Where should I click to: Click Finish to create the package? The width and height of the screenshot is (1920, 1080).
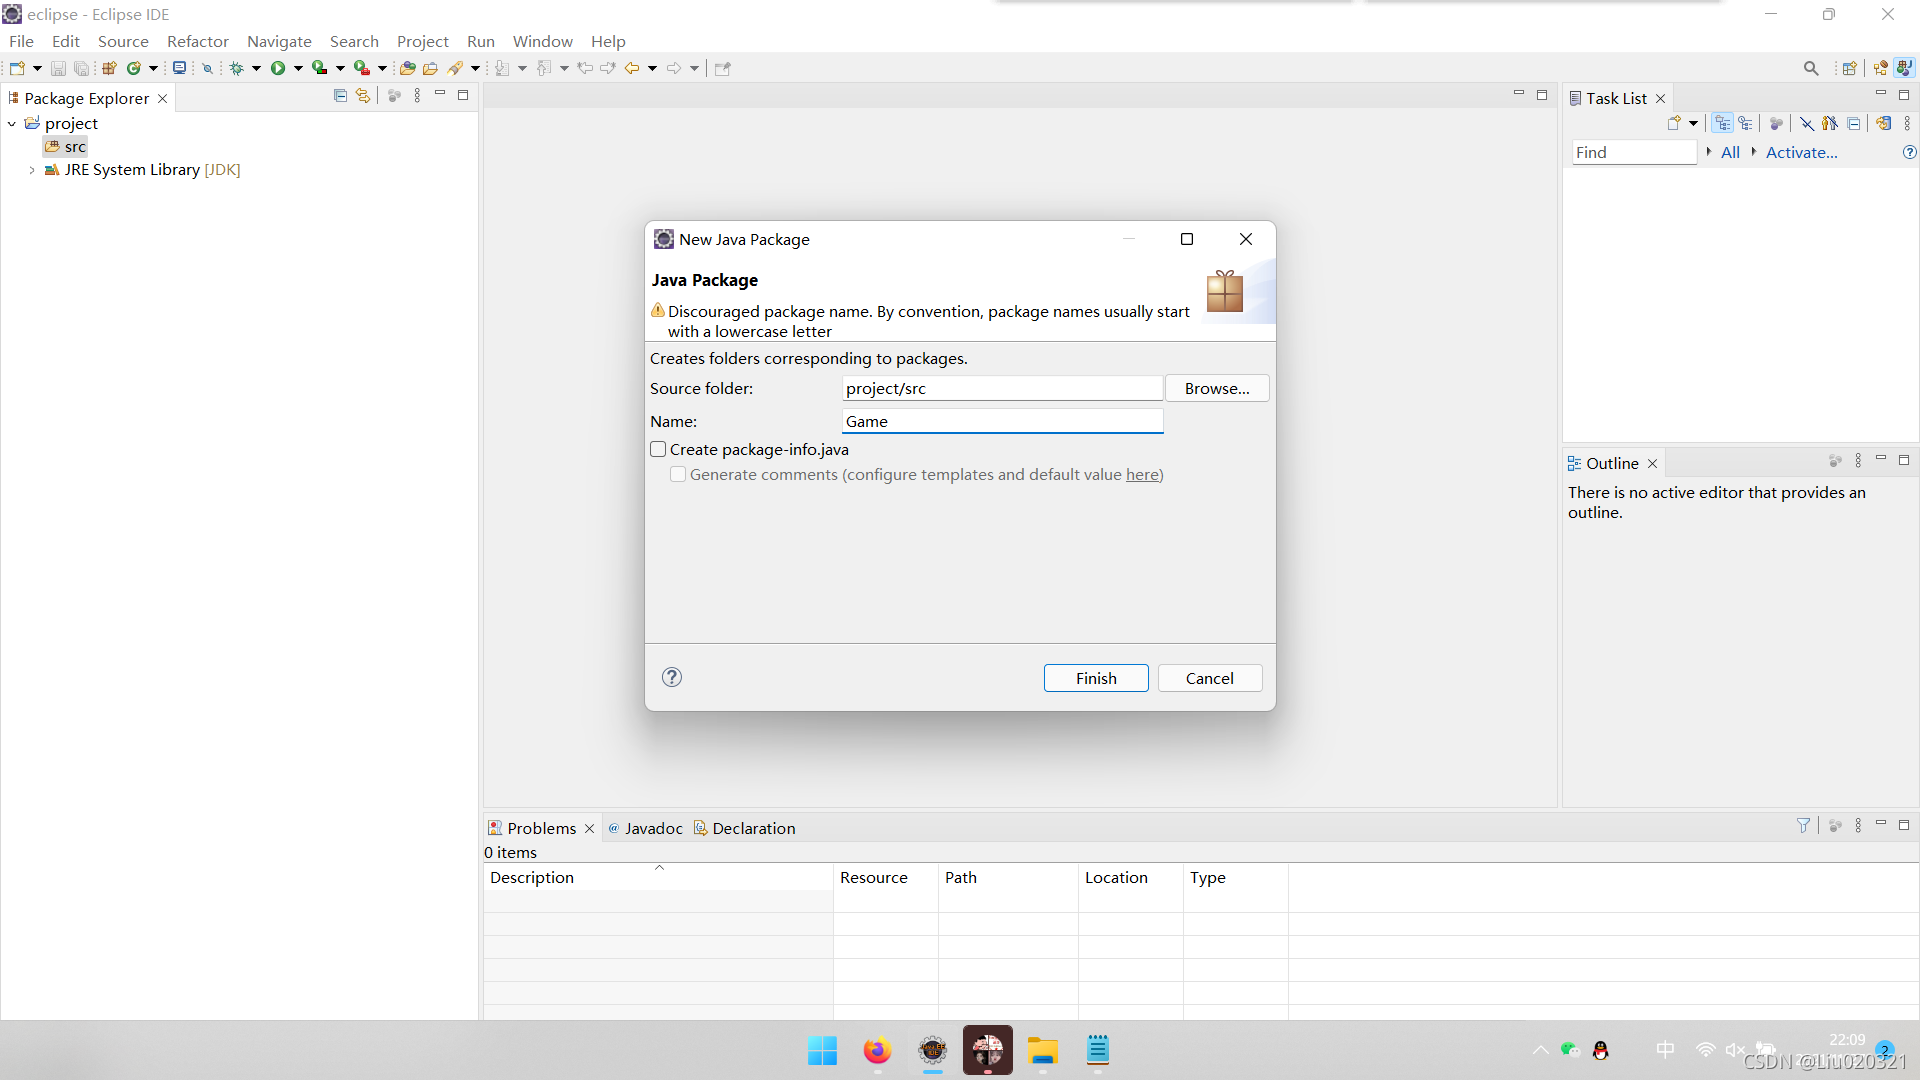pos(1096,678)
